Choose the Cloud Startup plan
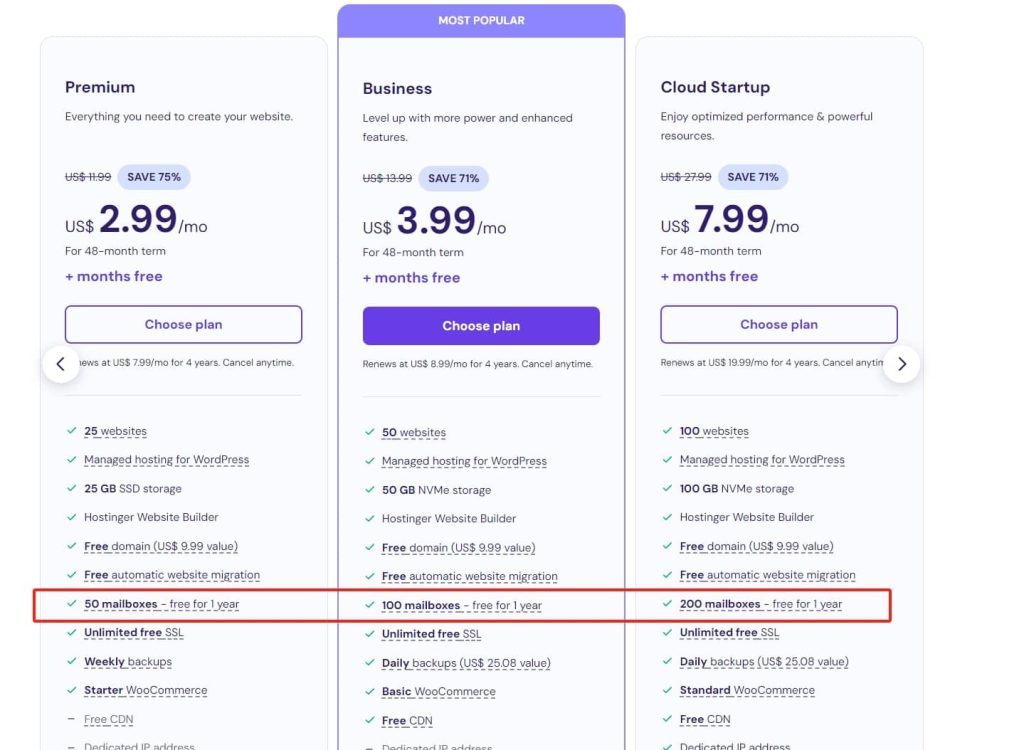The height and width of the screenshot is (750, 1024). (x=779, y=324)
